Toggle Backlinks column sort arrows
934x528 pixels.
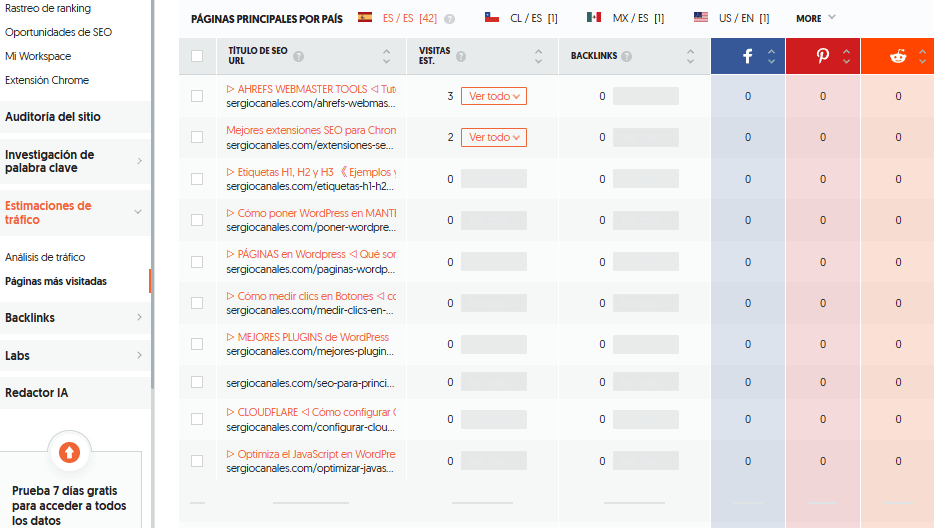(690, 56)
